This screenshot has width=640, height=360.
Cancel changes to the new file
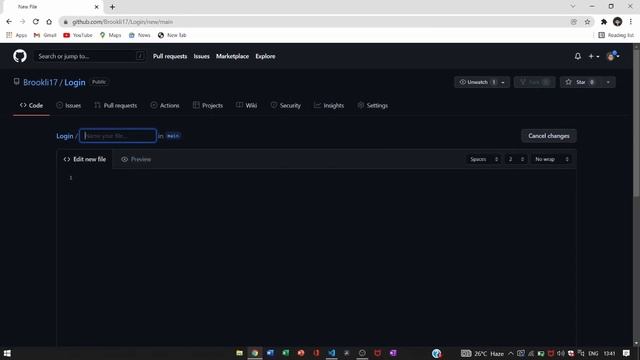click(549, 136)
